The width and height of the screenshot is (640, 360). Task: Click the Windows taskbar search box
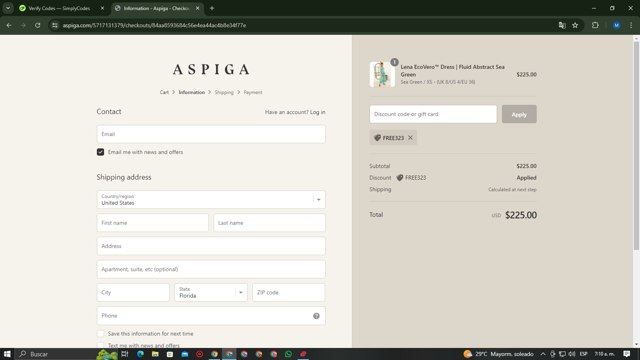(55, 354)
